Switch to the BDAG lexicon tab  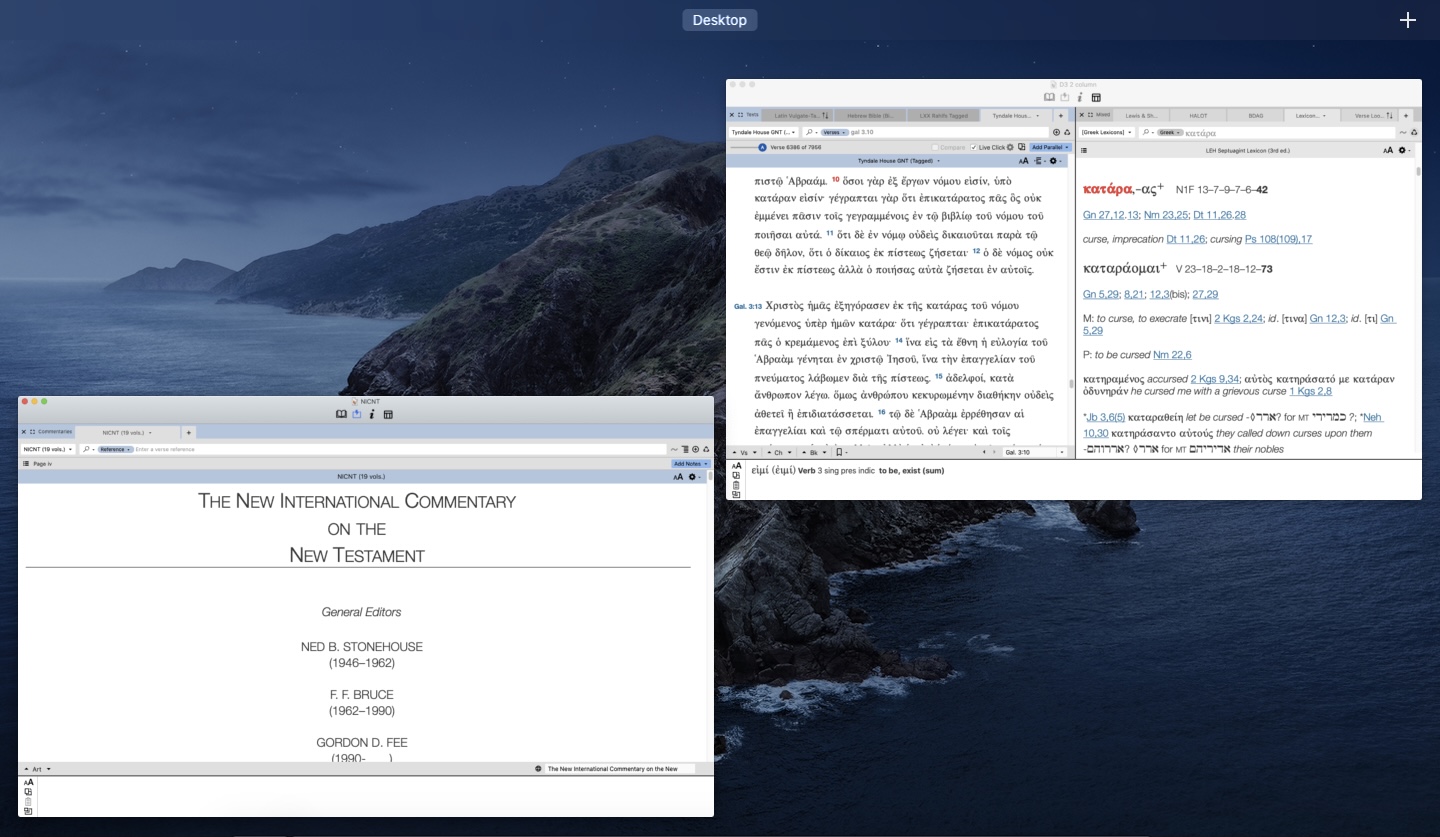(1255, 115)
